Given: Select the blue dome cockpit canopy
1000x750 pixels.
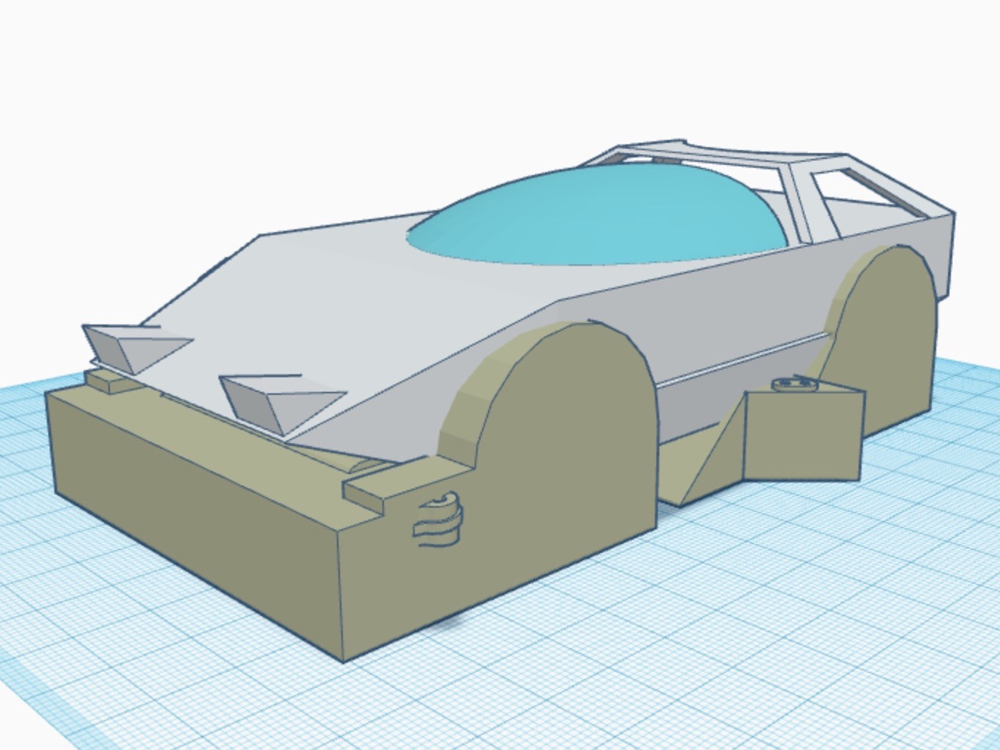Looking at the screenshot, I should [600, 218].
